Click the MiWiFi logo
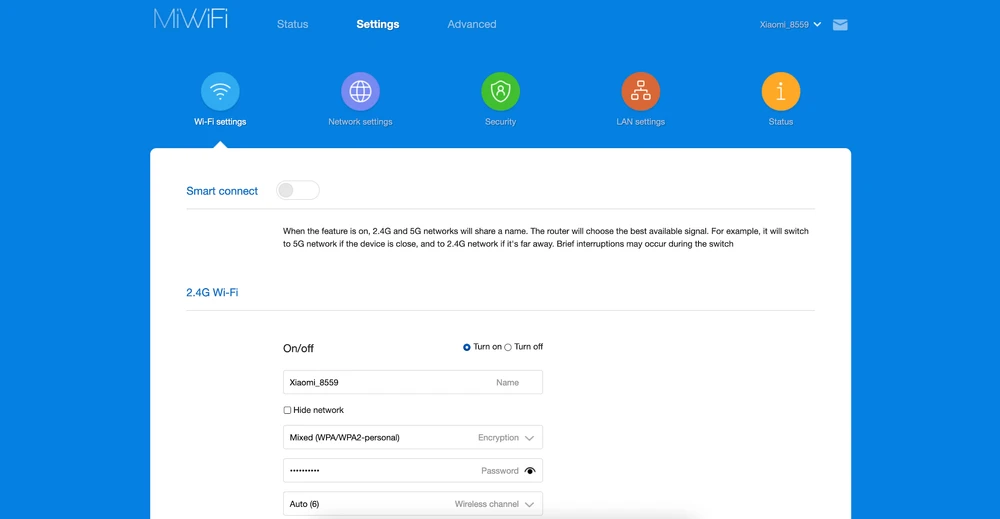1000x519 pixels. click(191, 19)
